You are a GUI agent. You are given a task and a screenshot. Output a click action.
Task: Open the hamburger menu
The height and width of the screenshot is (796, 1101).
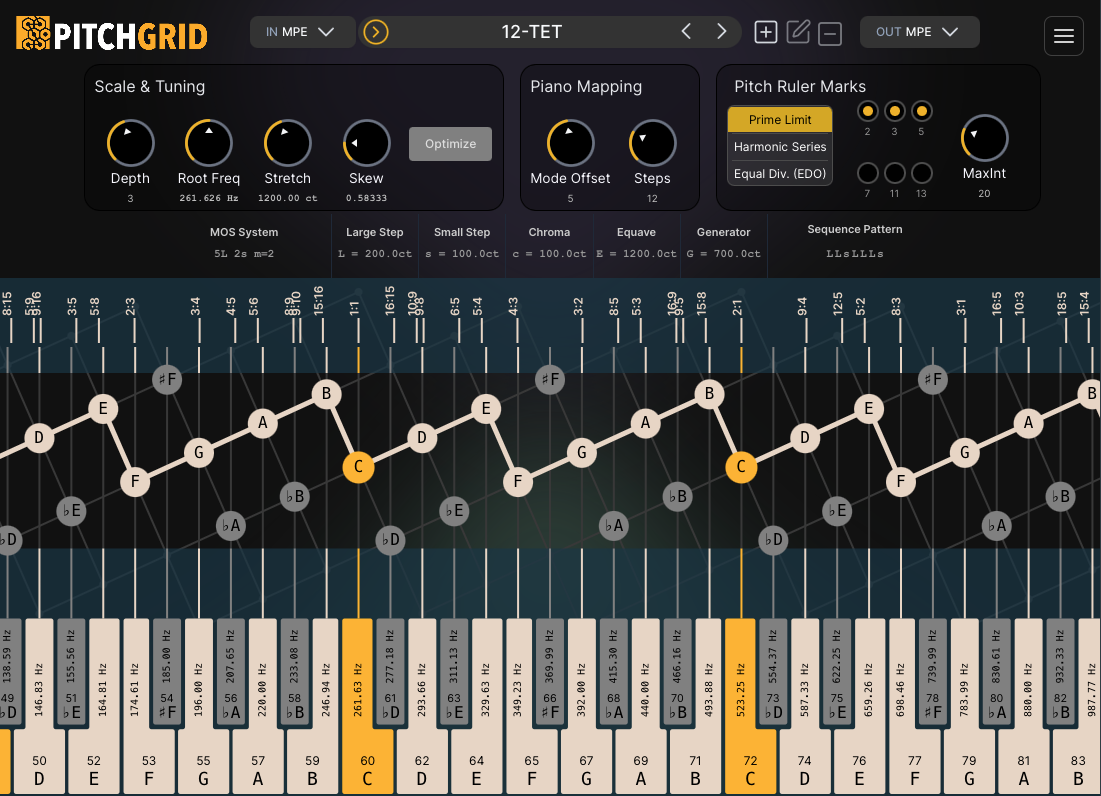1063,36
